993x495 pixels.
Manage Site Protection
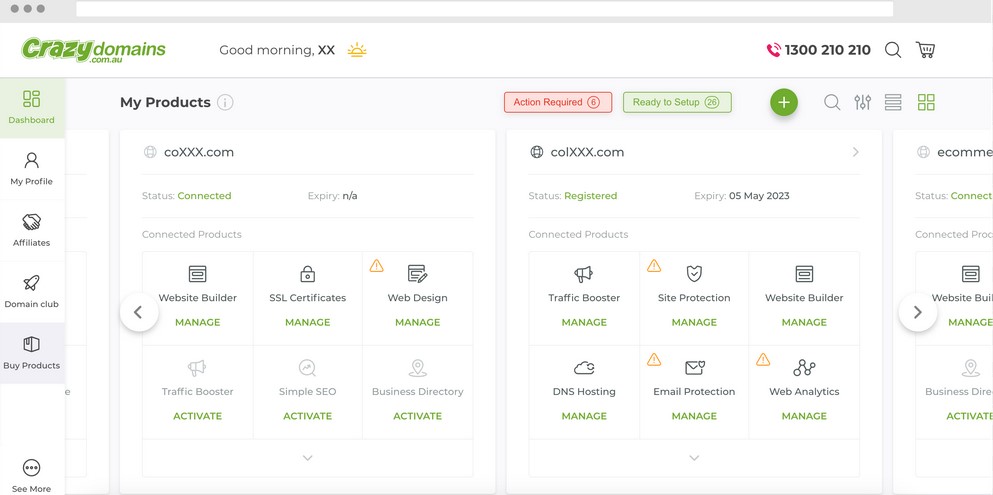coord(694,322)
